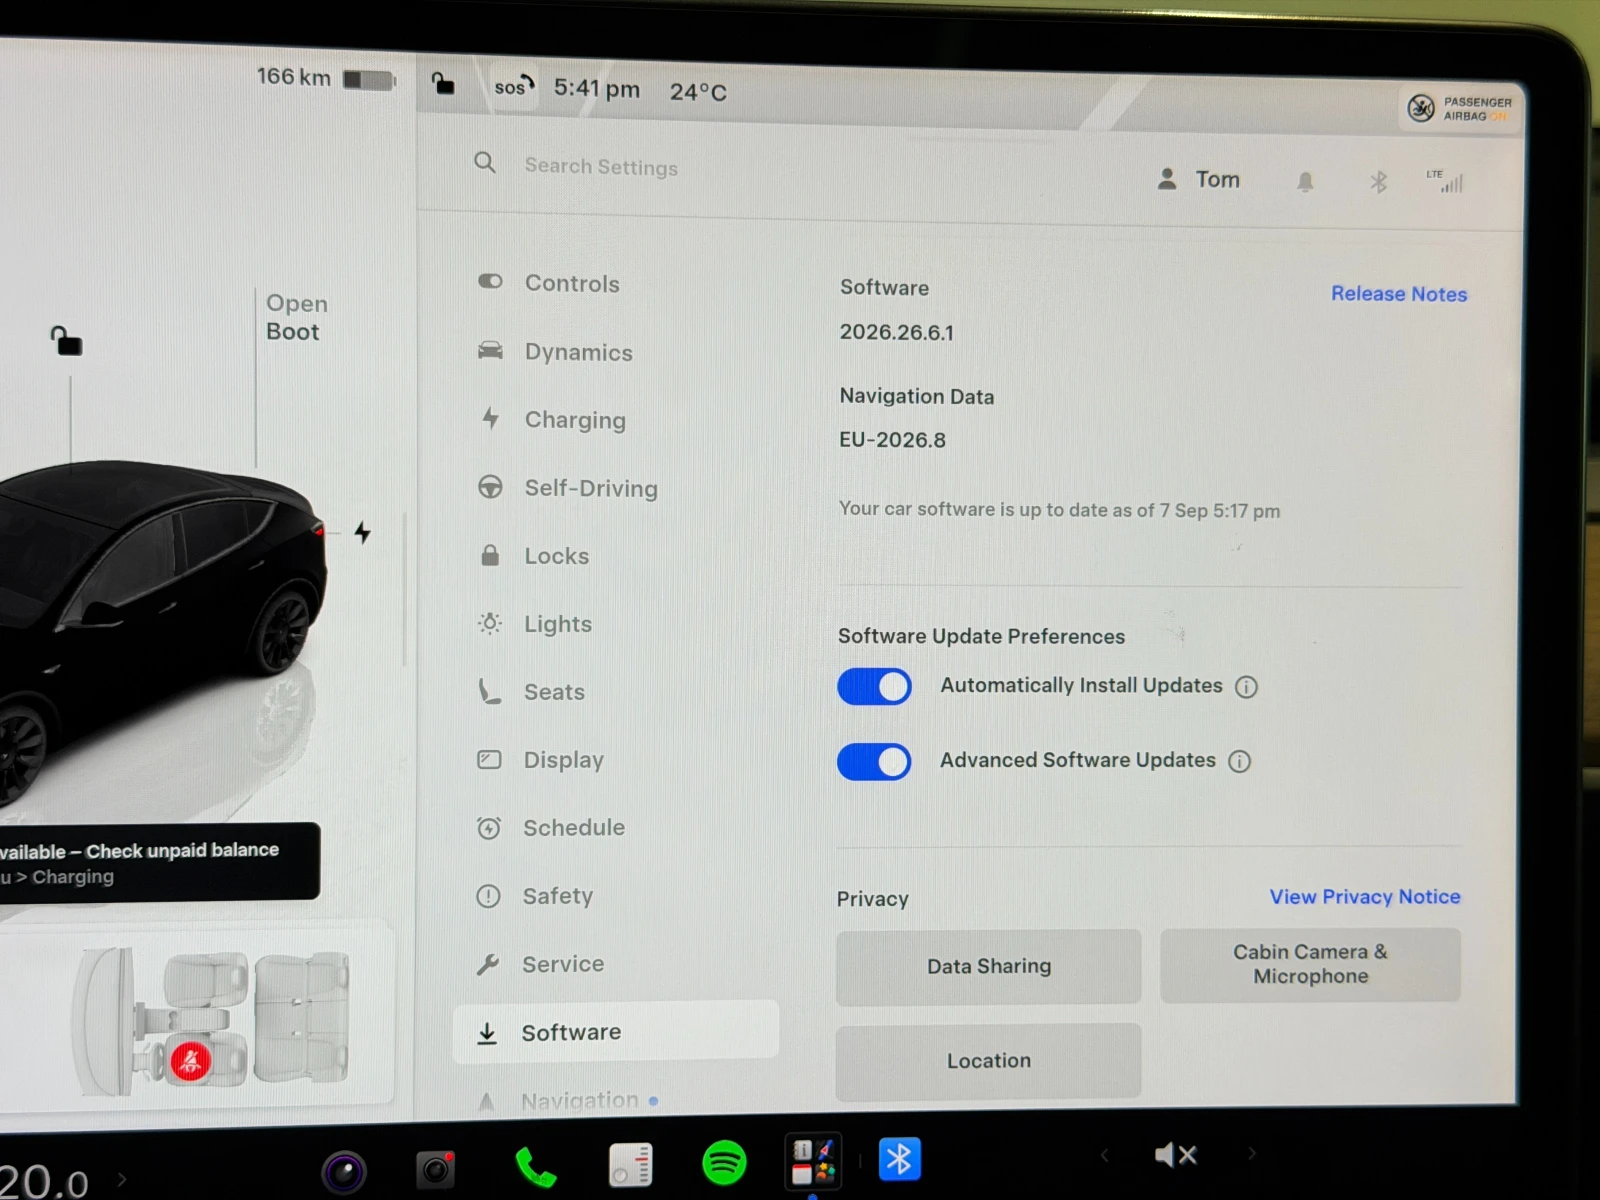The image size is (1600, 1200).
Task: Open Cabin Camera & Microphone settings
Action: 1310,964
